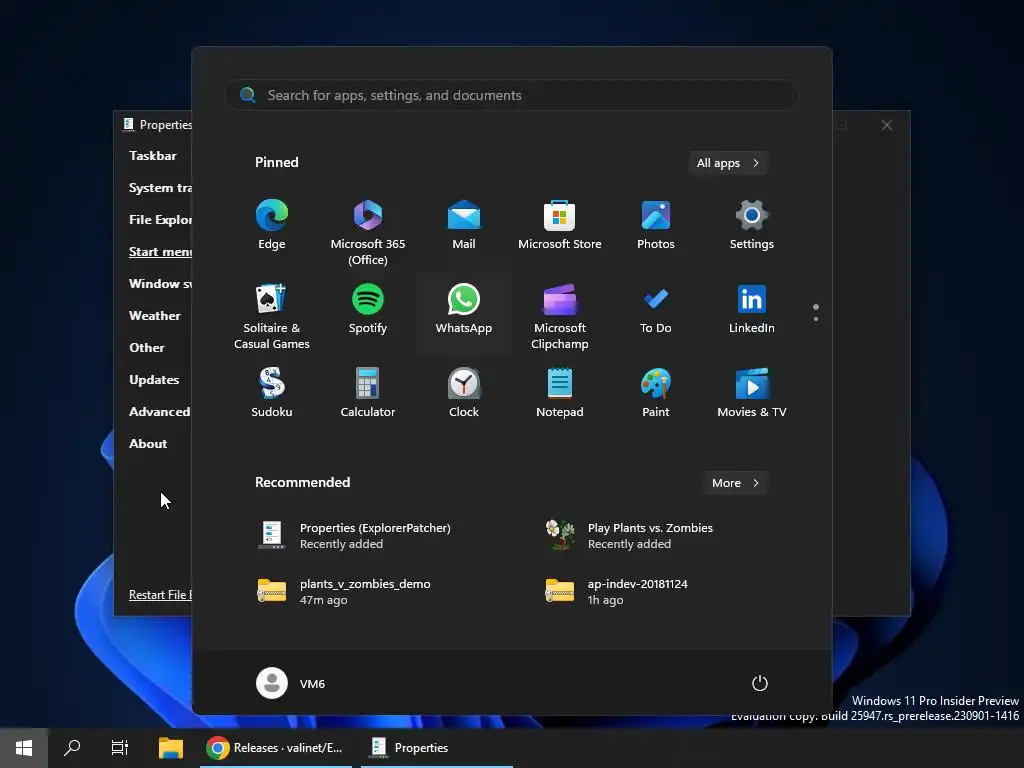
Task: Click the Windows Start button on taskbar
Action: tap(24, 748)
